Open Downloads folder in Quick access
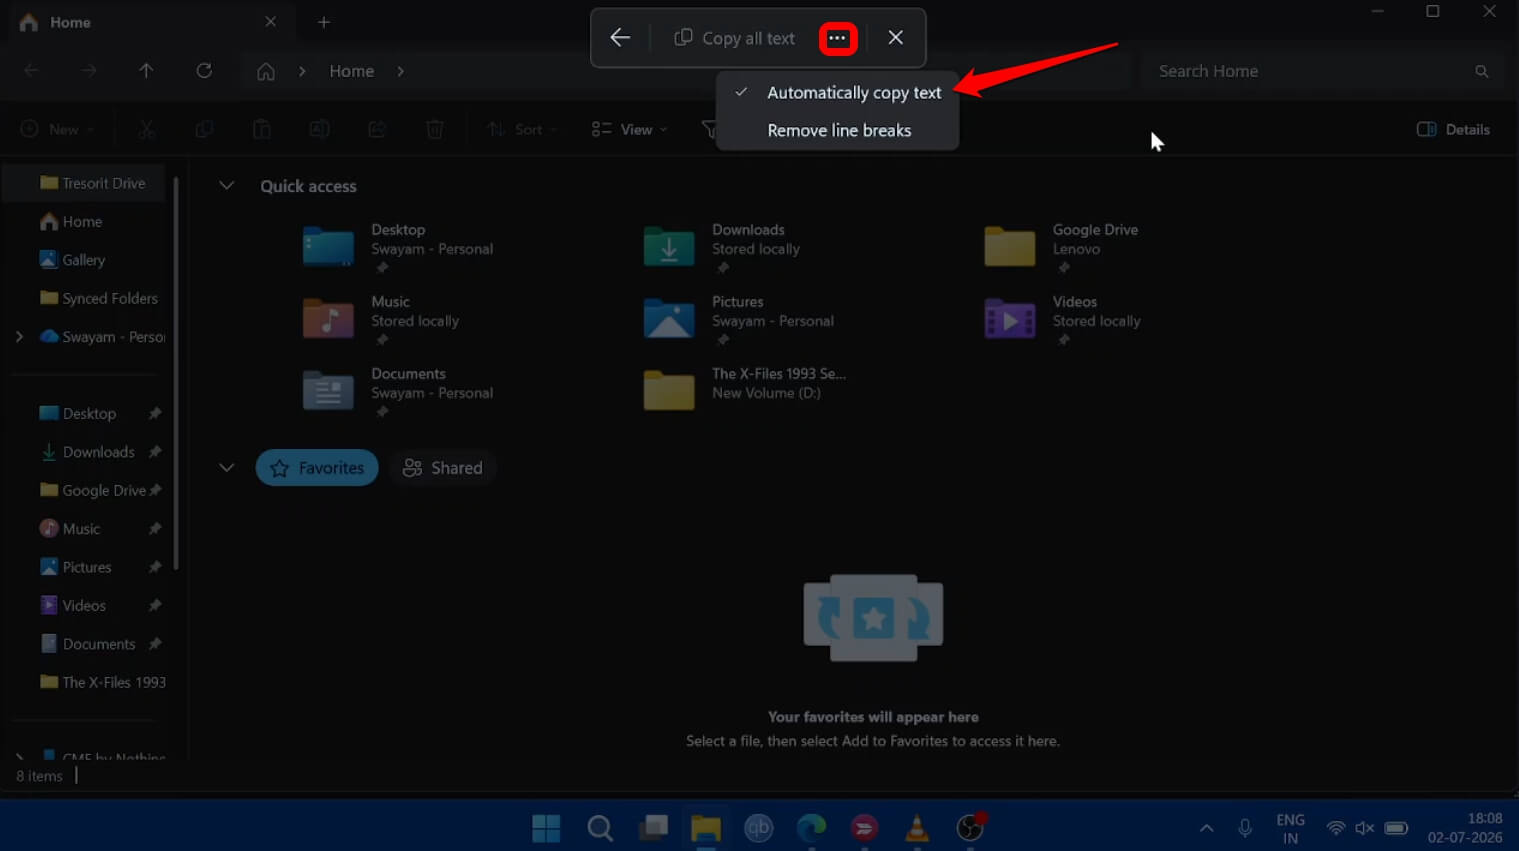This screenshot has width=1519, height=851. click(x=723, y=247)
